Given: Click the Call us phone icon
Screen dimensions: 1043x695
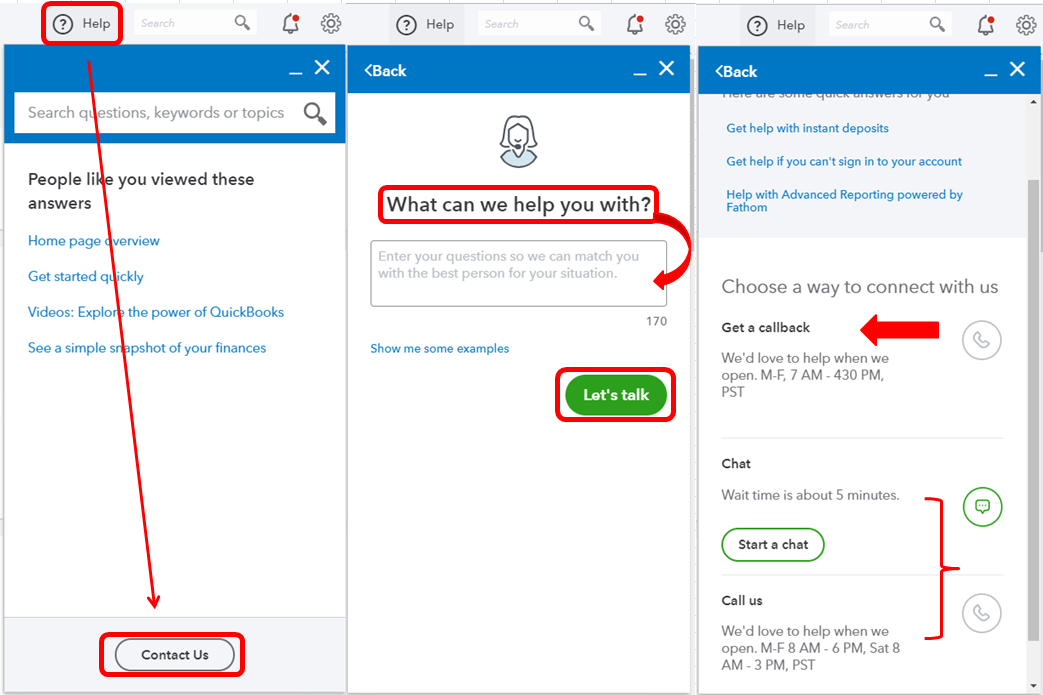Looking at the screenshot, I should pyautogui.click(x=981, y=613).
